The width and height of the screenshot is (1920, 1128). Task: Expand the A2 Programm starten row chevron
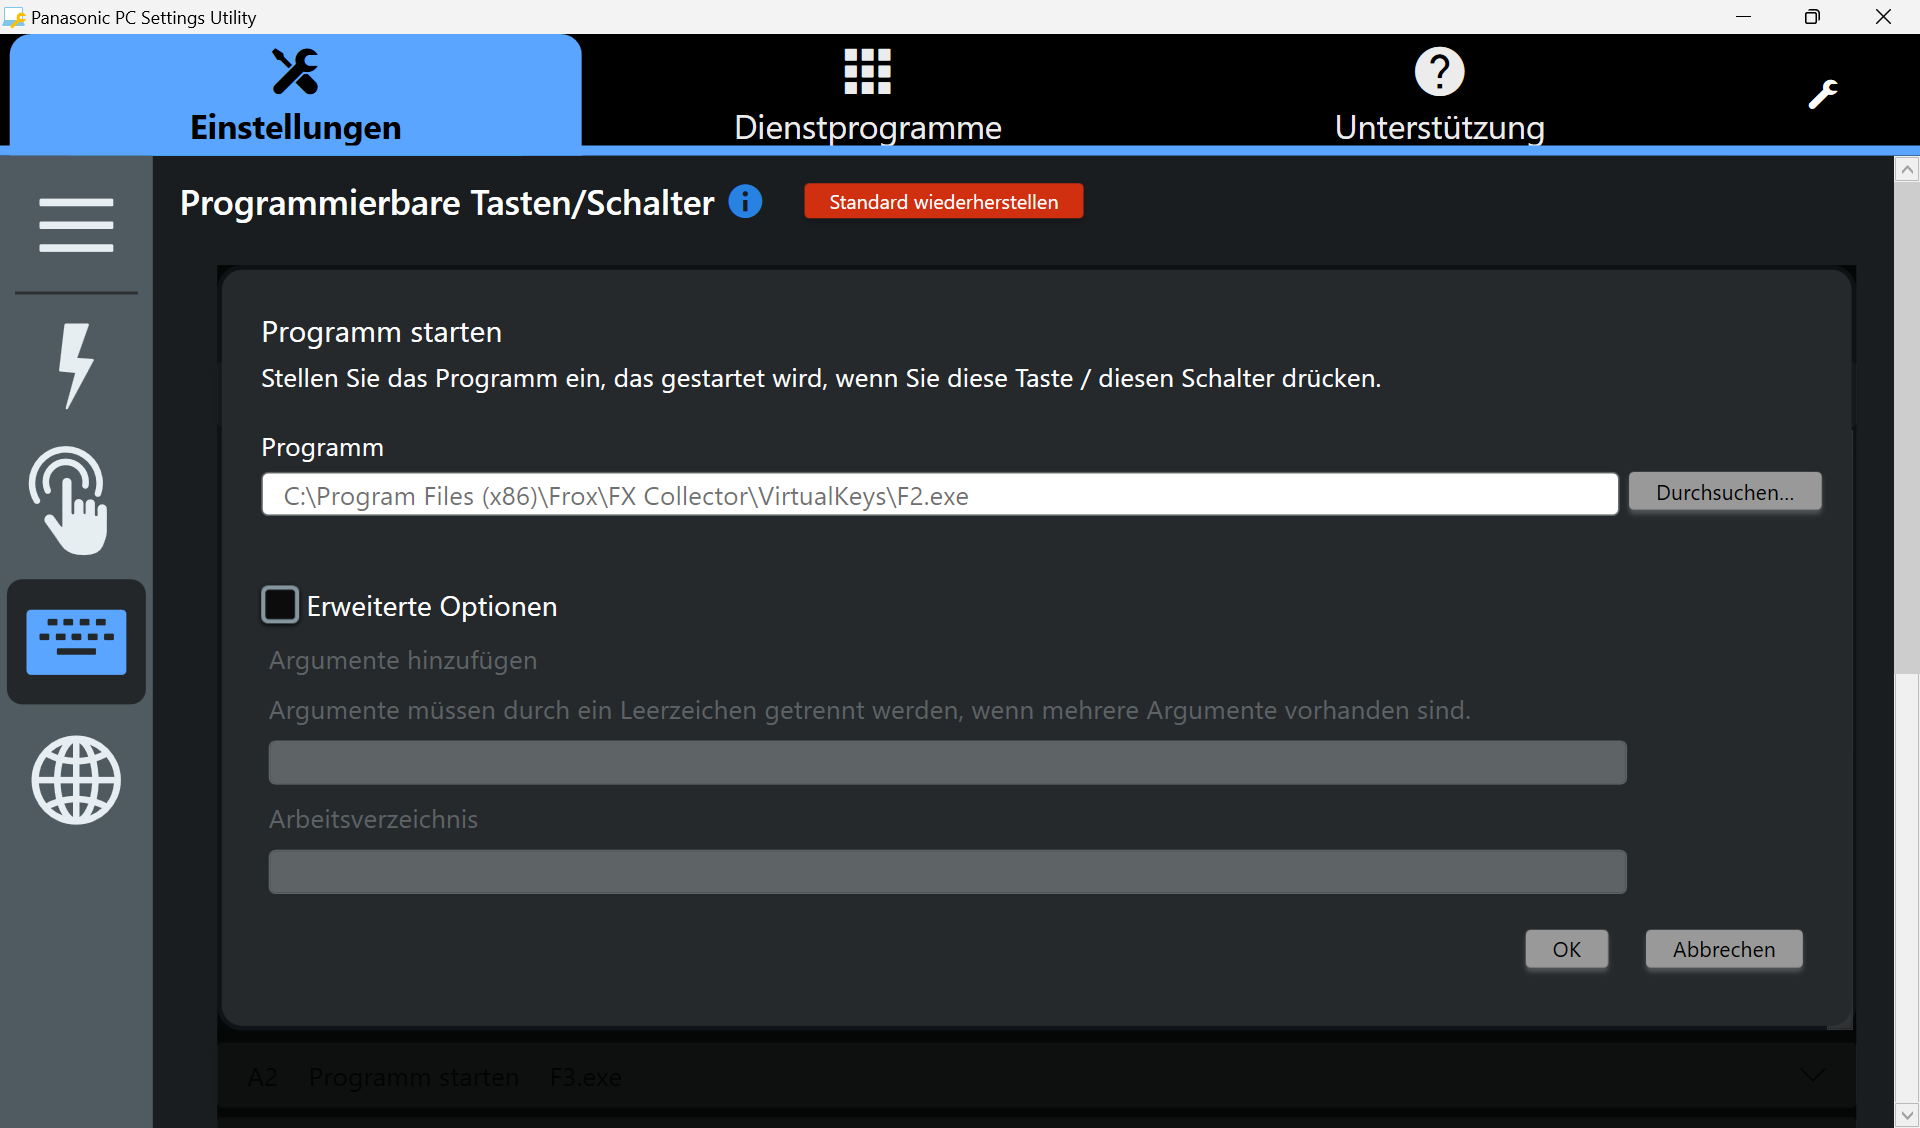[x=1812, y=1076]
